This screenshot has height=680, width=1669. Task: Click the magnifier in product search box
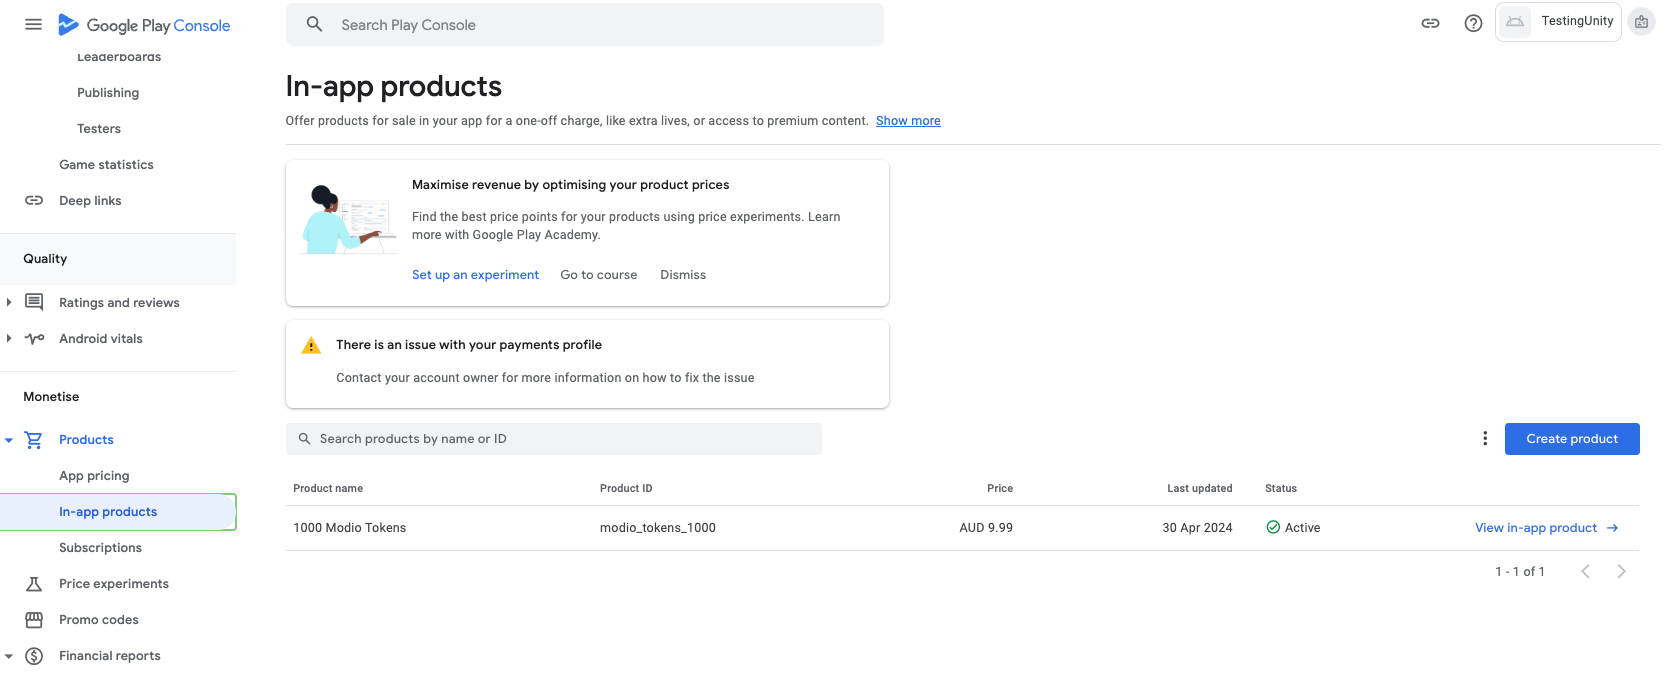click(x=304, y=438)
